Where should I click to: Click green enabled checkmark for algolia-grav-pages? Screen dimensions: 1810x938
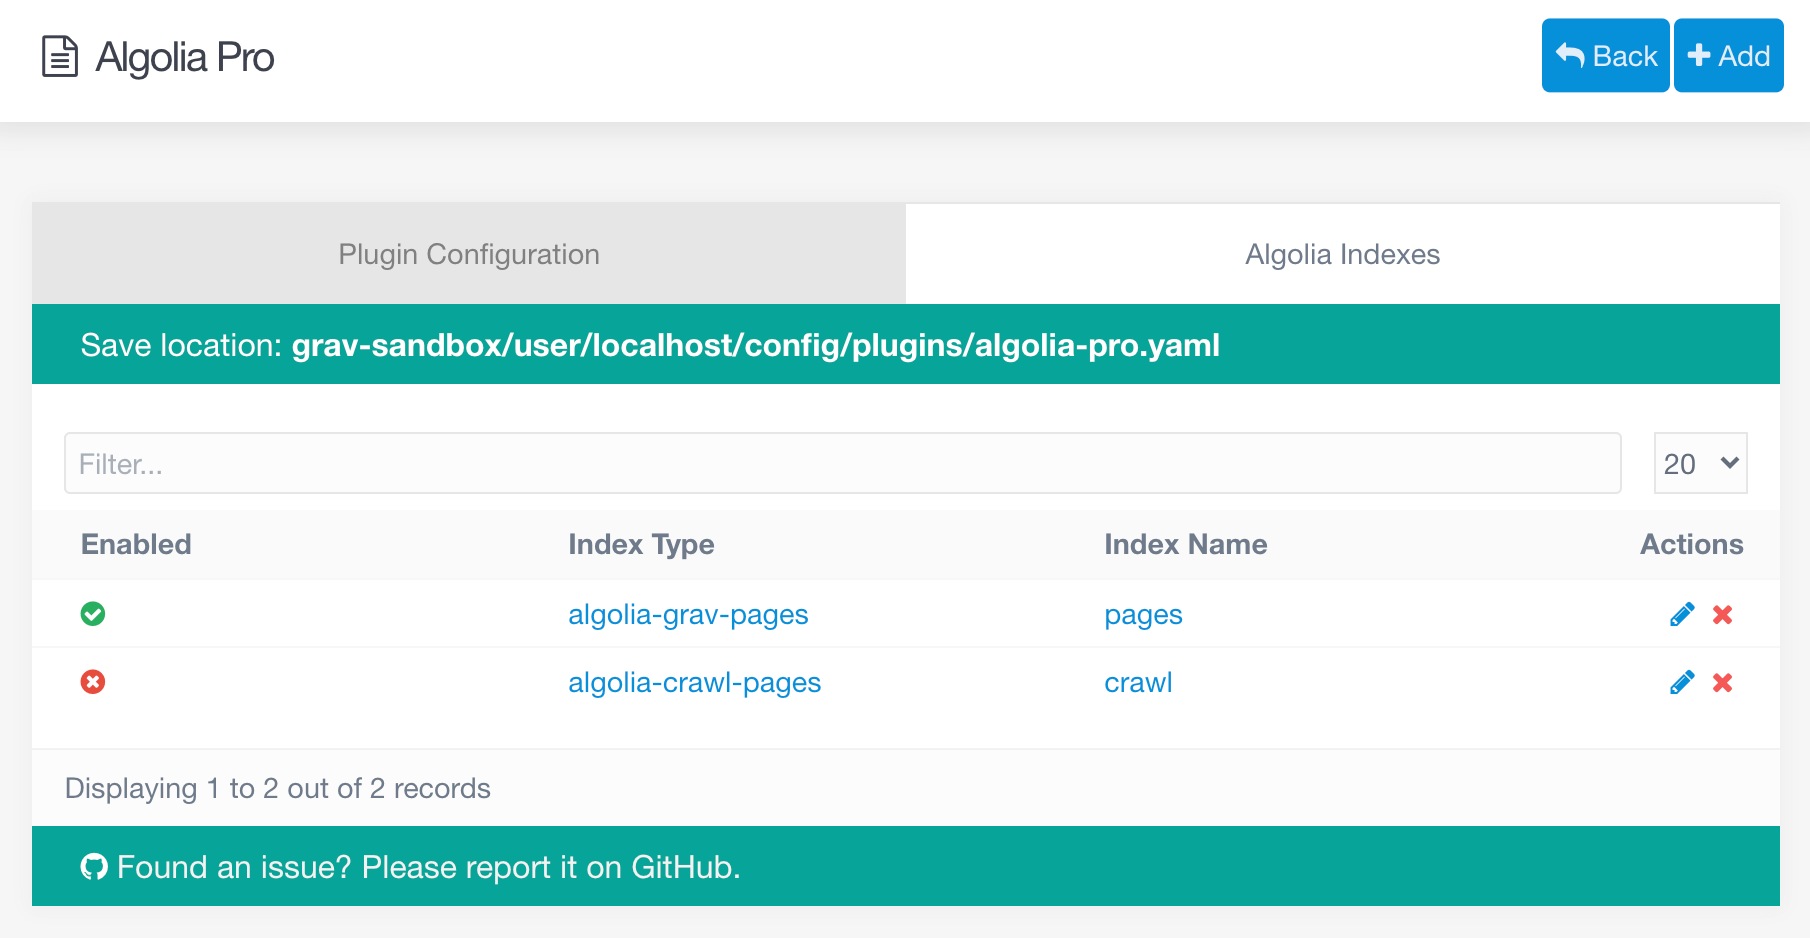(x=93, y=613)
